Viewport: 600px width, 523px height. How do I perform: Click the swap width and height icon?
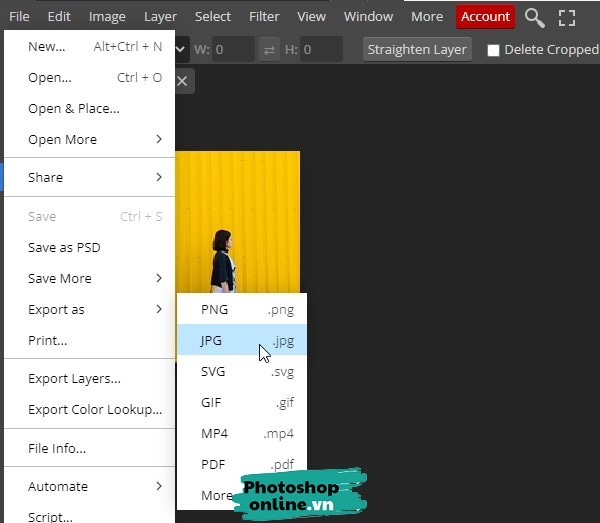tap(270, 49)
